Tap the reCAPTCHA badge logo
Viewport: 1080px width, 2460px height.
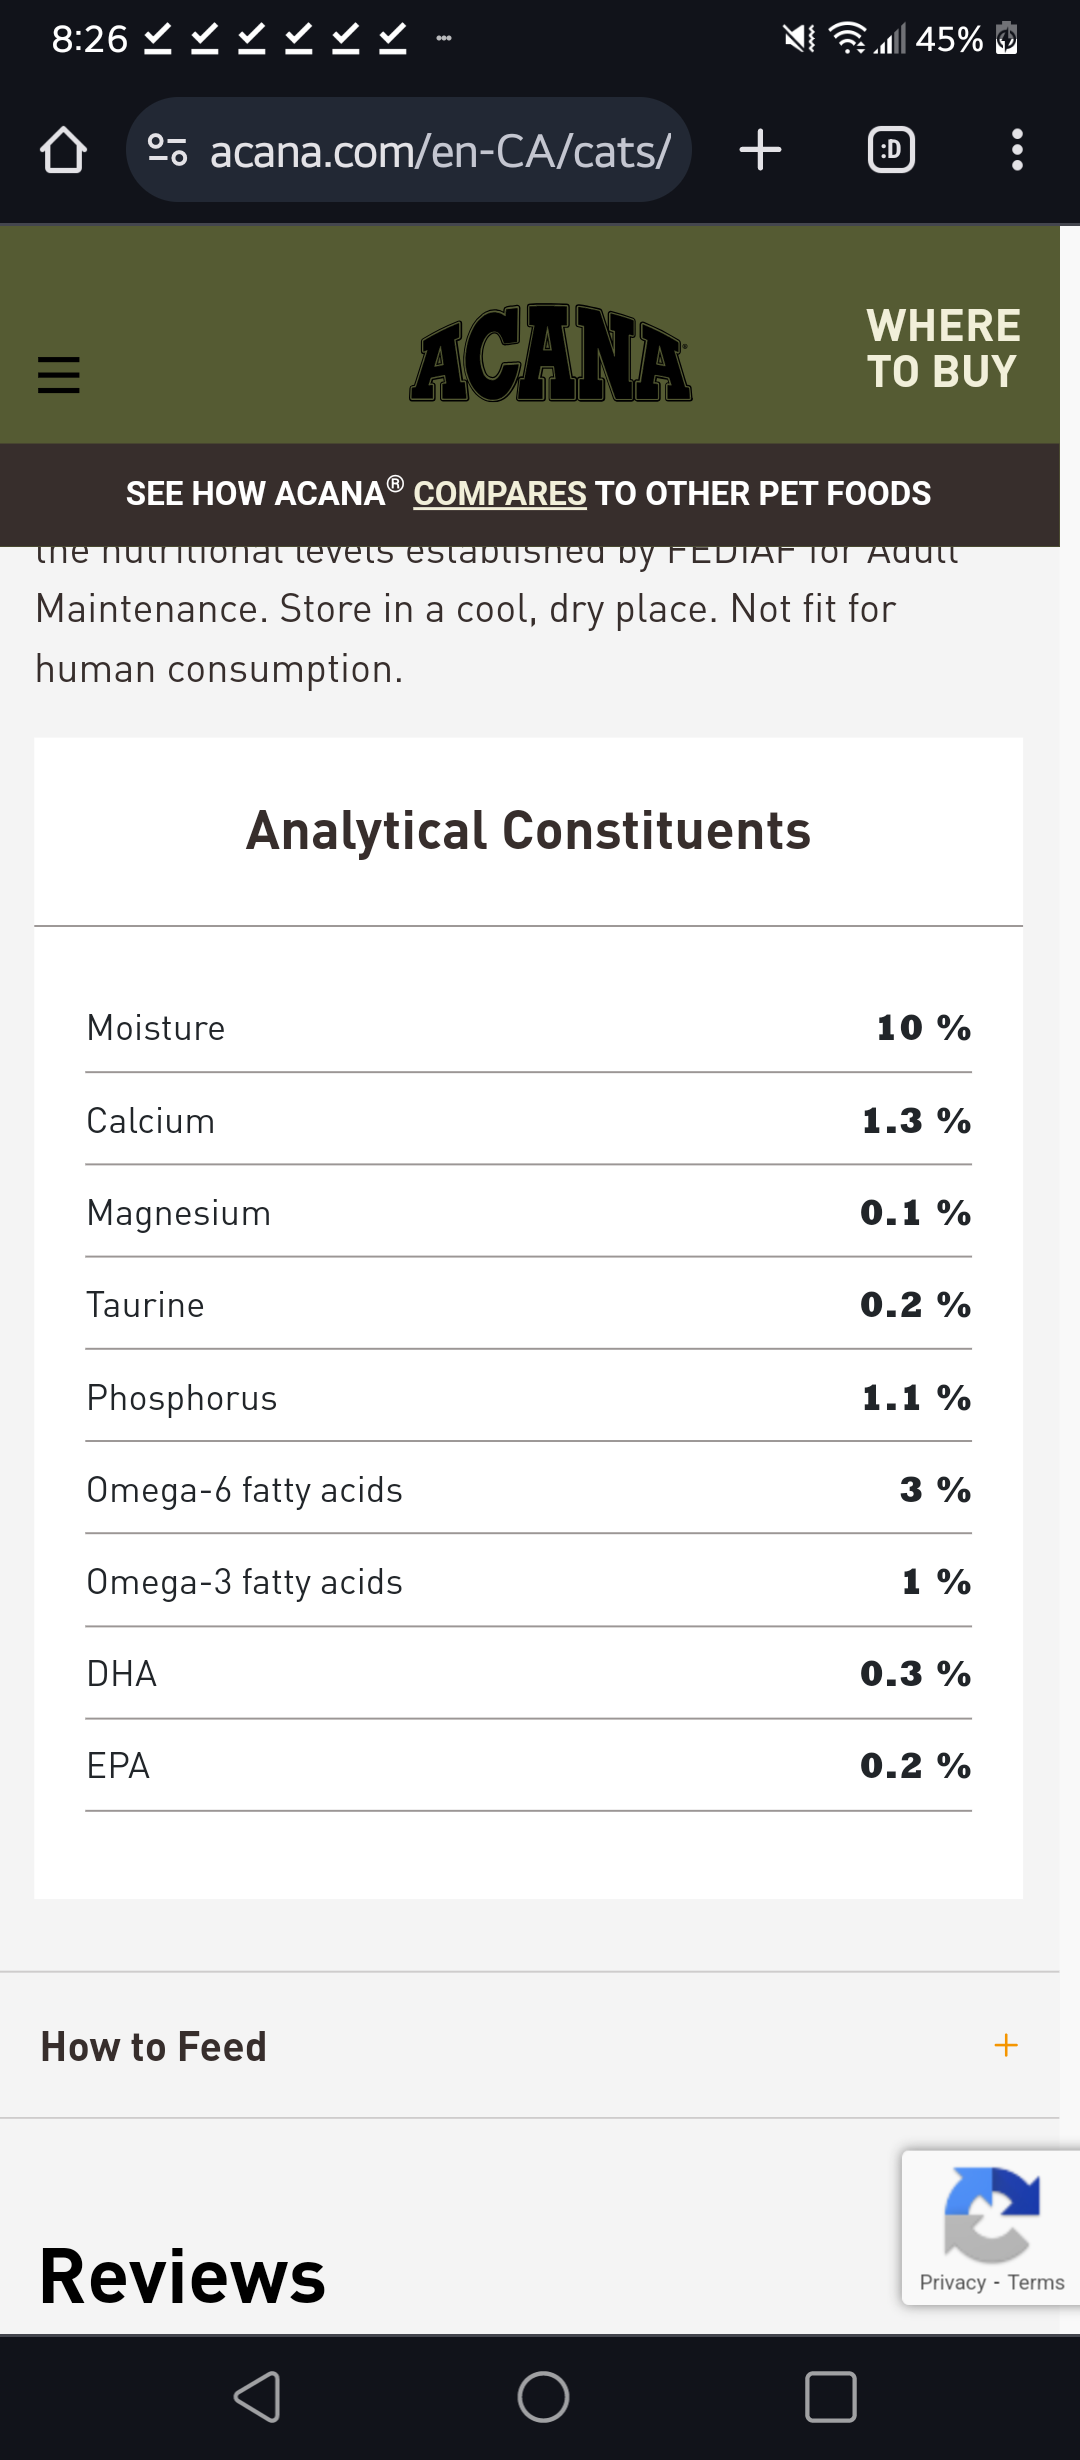pyautogui.click(x=991, y=2214)
